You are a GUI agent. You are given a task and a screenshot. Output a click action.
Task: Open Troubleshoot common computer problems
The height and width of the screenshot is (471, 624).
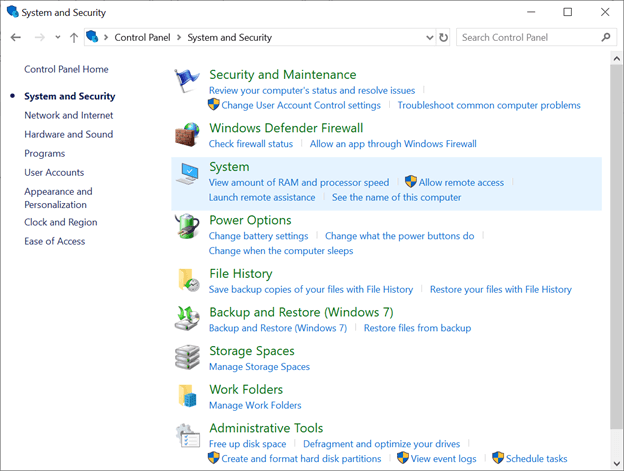pos(489,105)
